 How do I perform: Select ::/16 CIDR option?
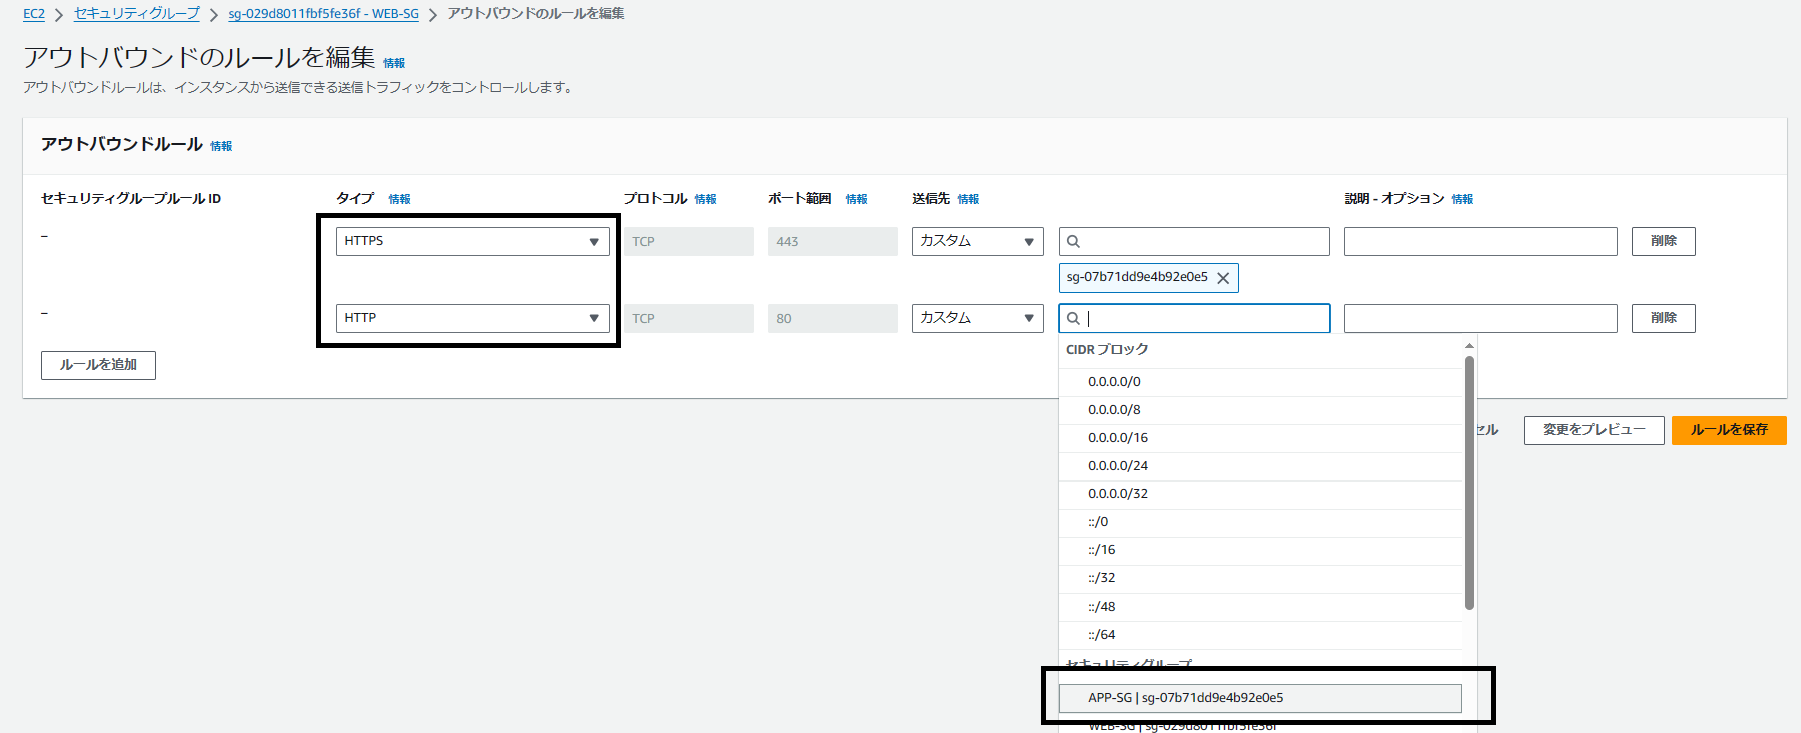(x=1261, y=550)
